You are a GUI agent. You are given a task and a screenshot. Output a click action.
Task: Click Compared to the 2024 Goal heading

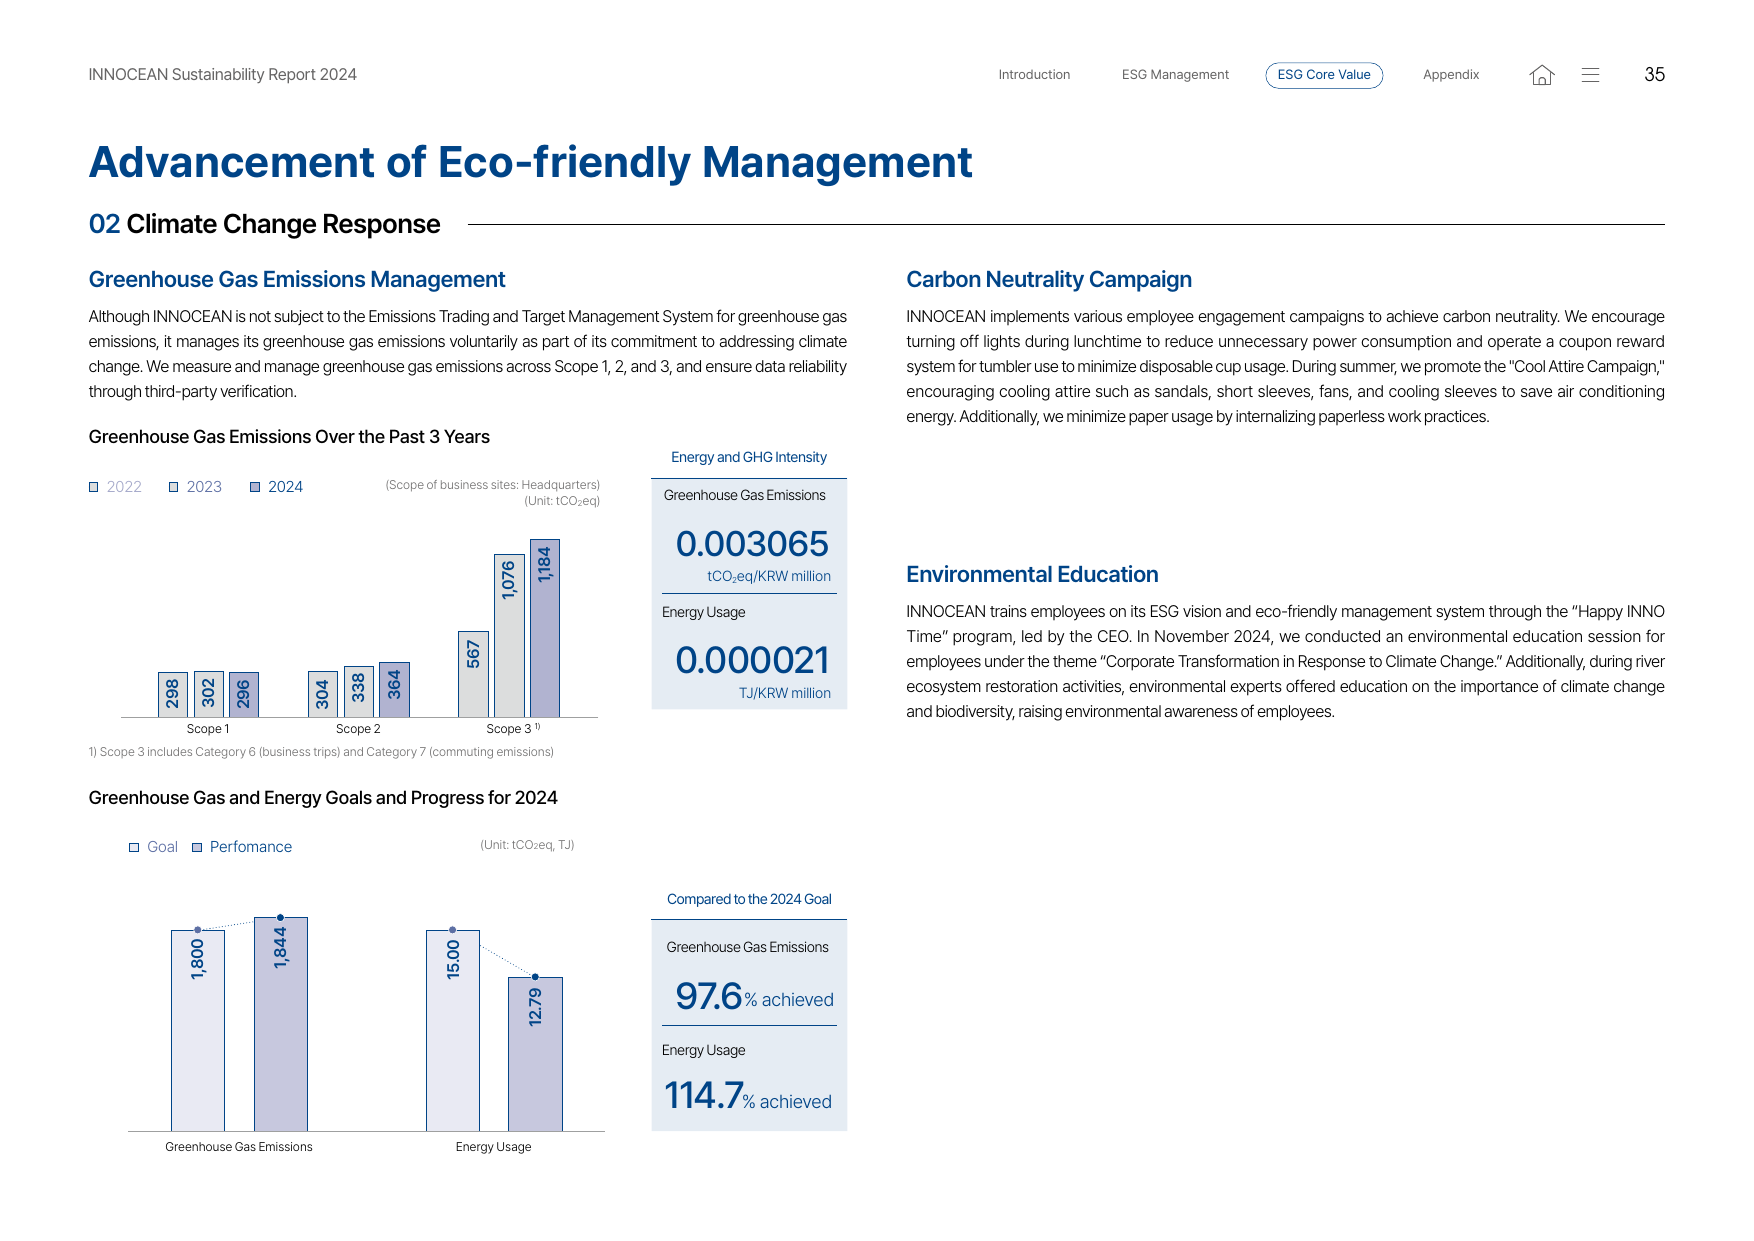pyautogui.click(x=749, y=899)
